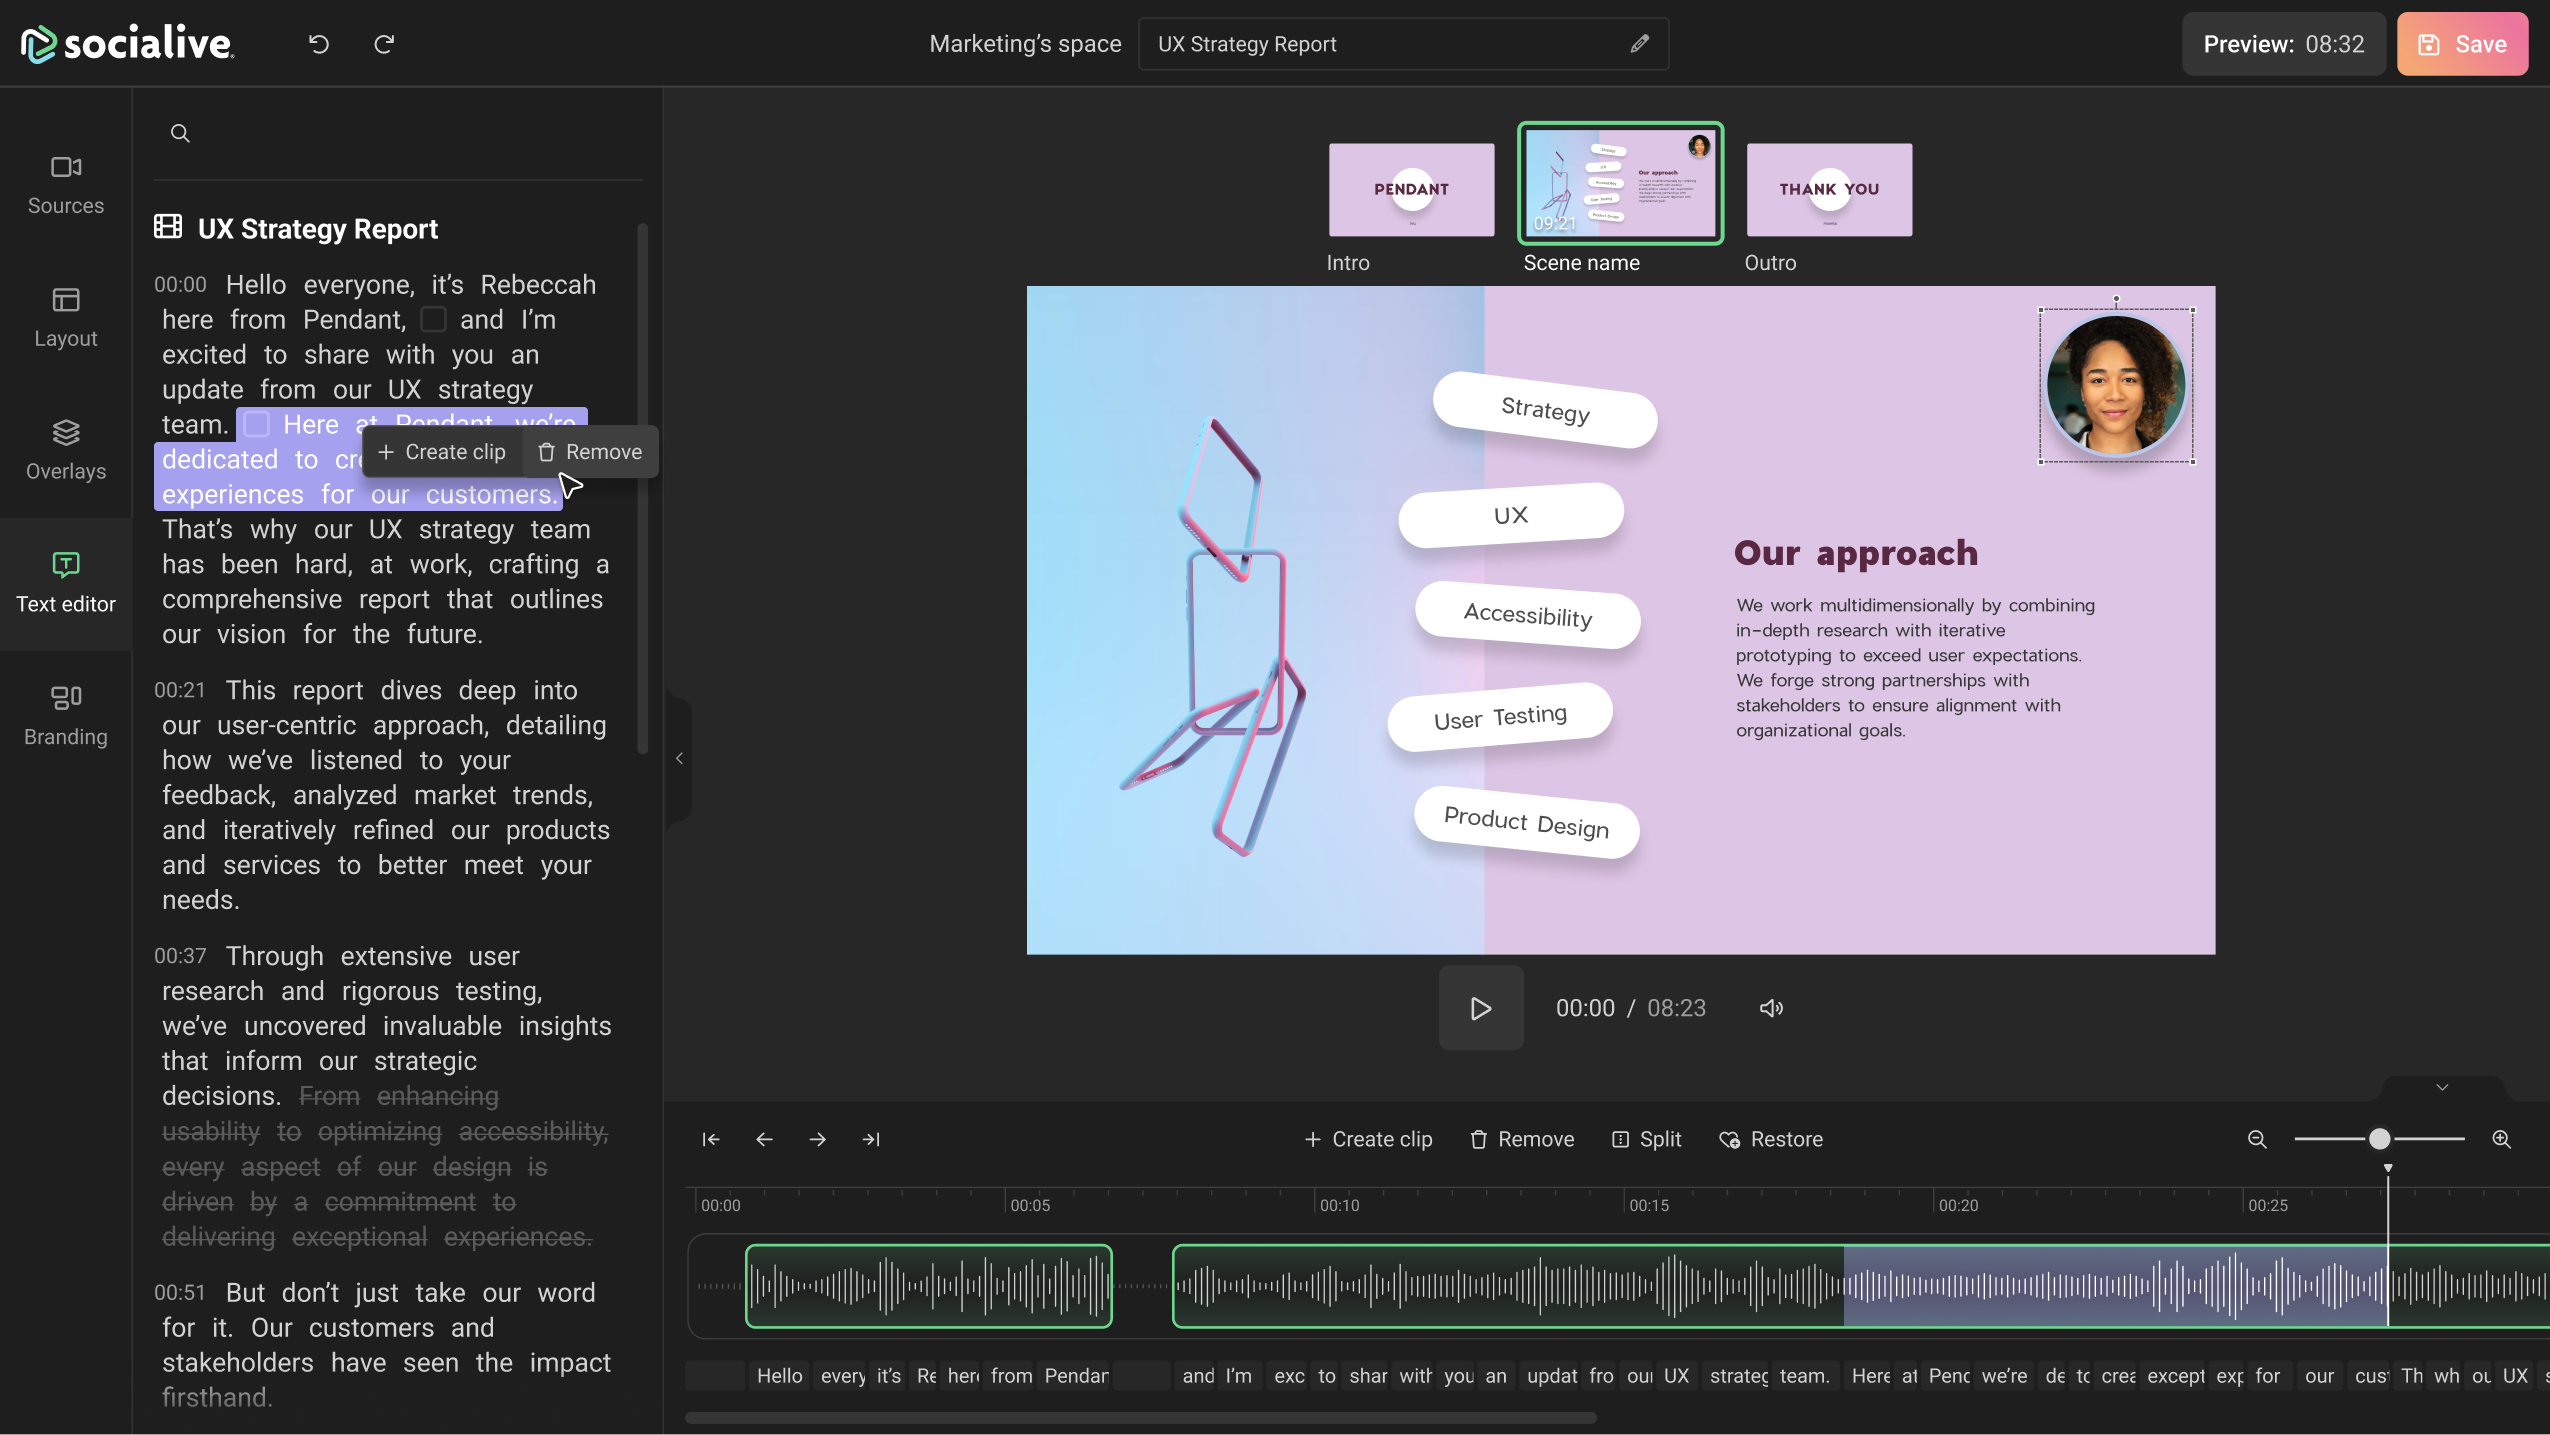Click the Save button
The image size is (2550, 1435).
coord(2462,44)
